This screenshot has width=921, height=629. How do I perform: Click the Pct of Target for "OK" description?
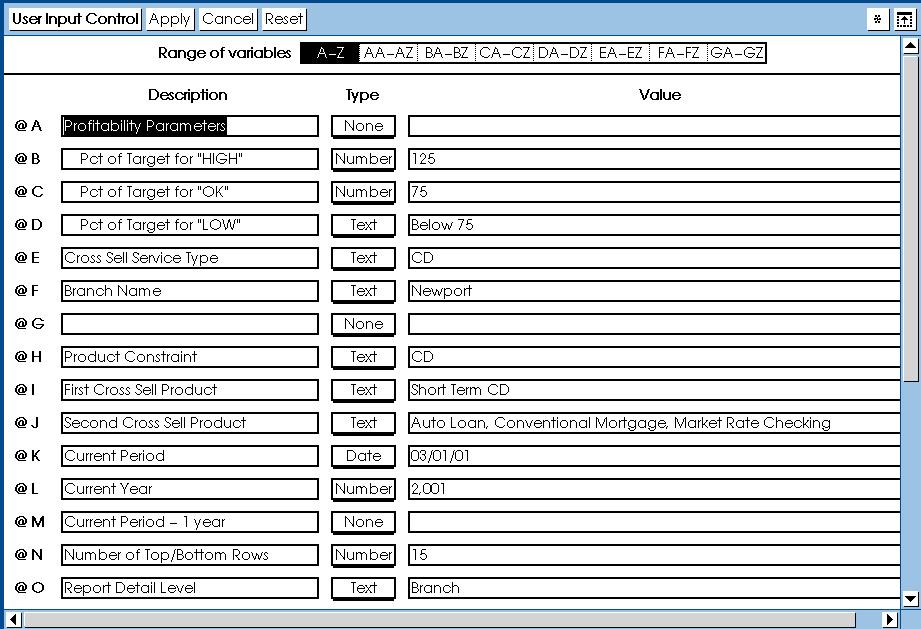tap(190, 192)
